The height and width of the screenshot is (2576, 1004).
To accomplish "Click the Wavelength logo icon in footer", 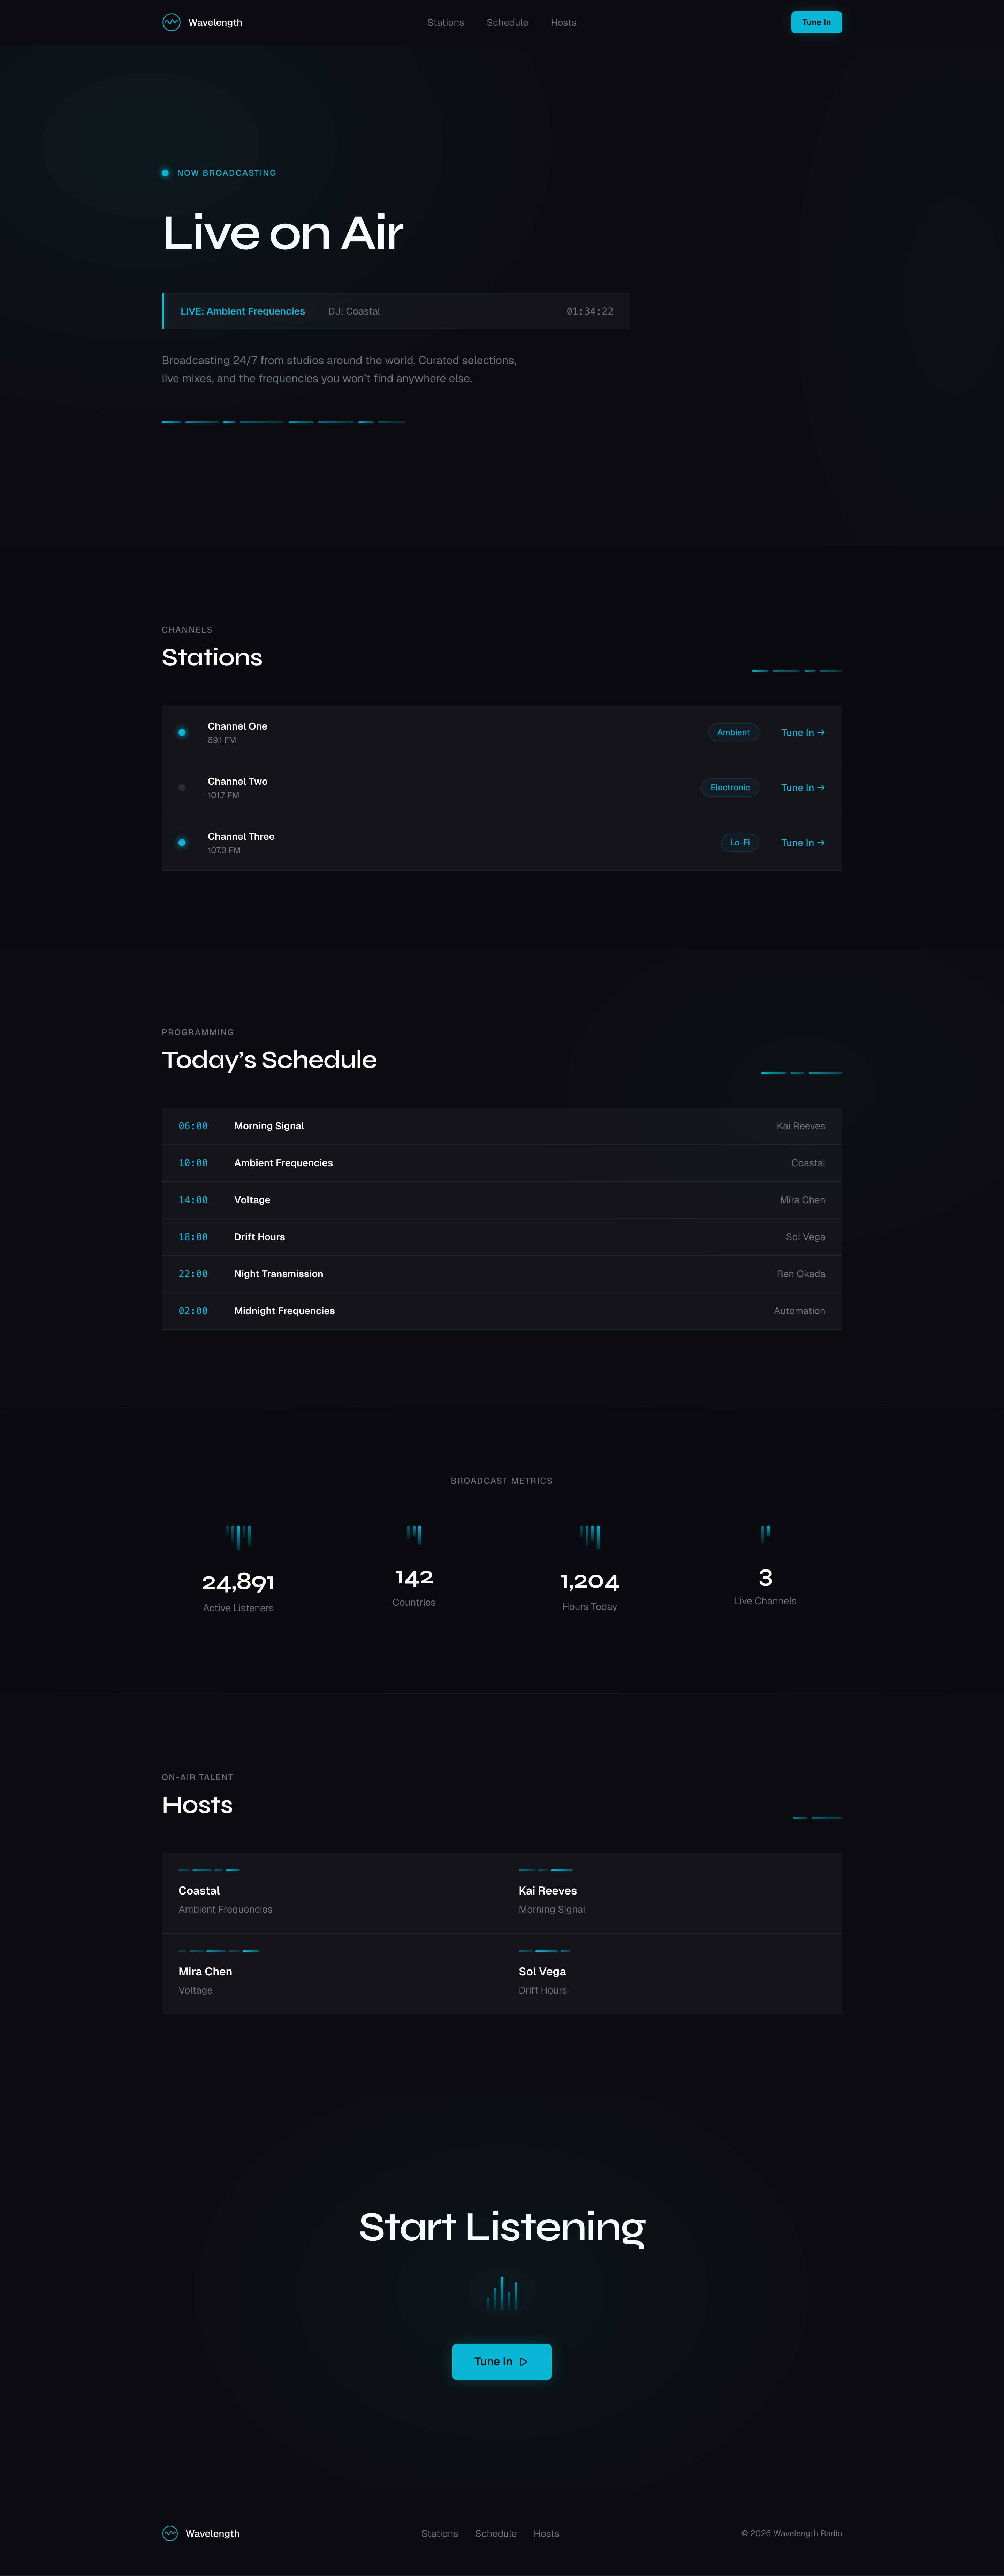I will tap(170, 2533).
